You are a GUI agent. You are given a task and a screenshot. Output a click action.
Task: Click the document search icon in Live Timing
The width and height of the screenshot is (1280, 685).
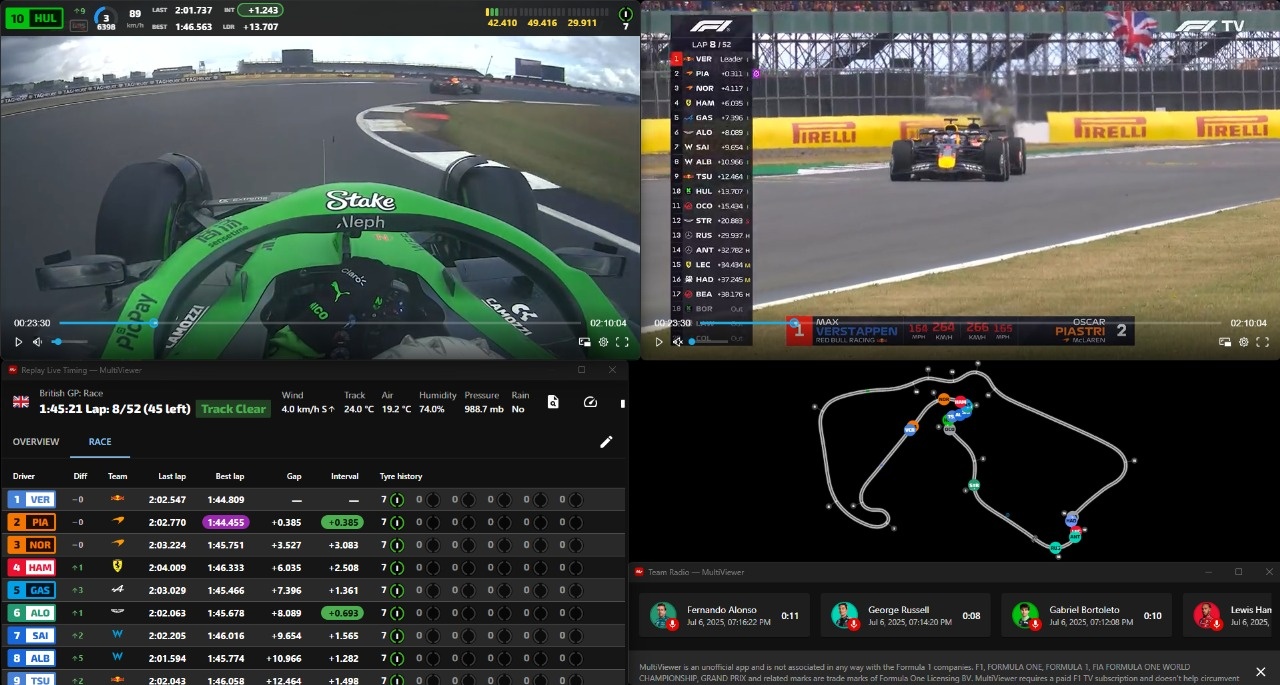click(x=553, y=402)
